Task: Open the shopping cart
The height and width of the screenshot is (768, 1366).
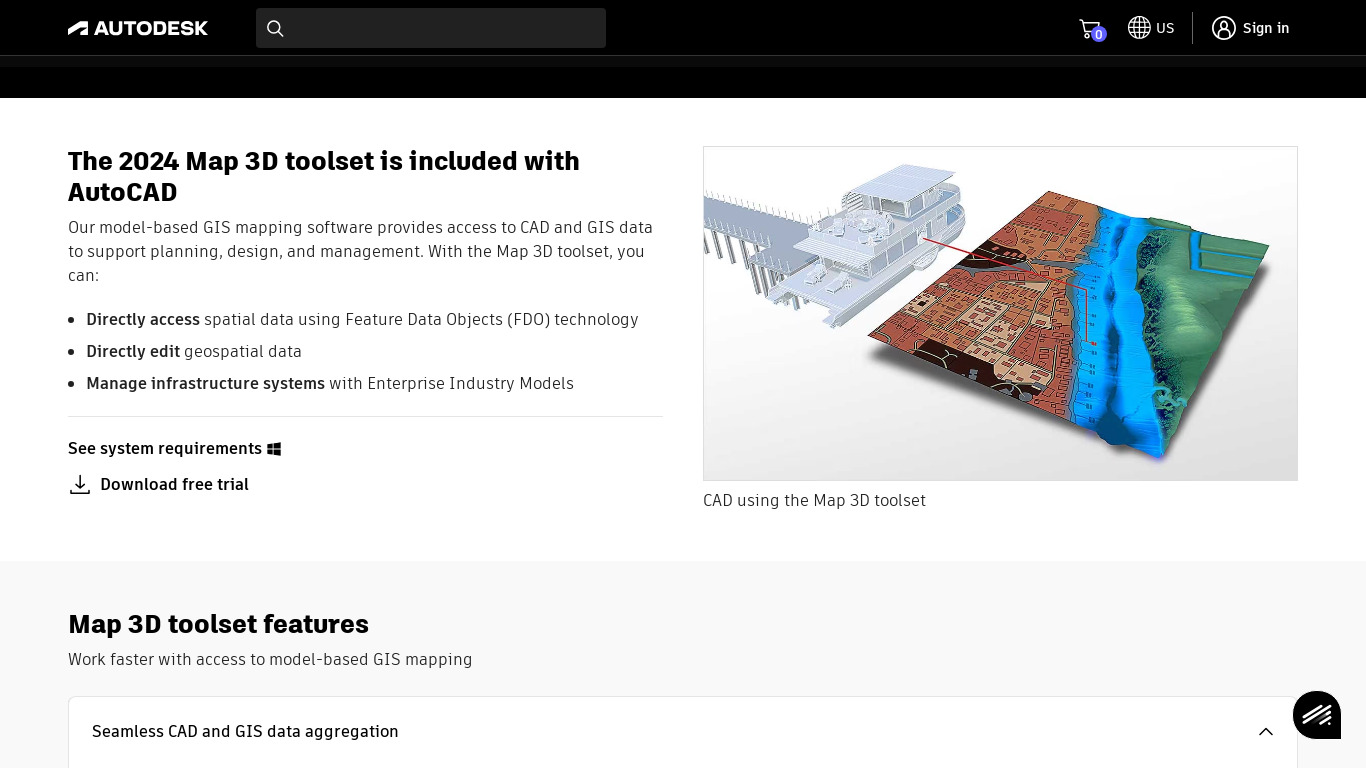Action: (x=1091, y=29)
